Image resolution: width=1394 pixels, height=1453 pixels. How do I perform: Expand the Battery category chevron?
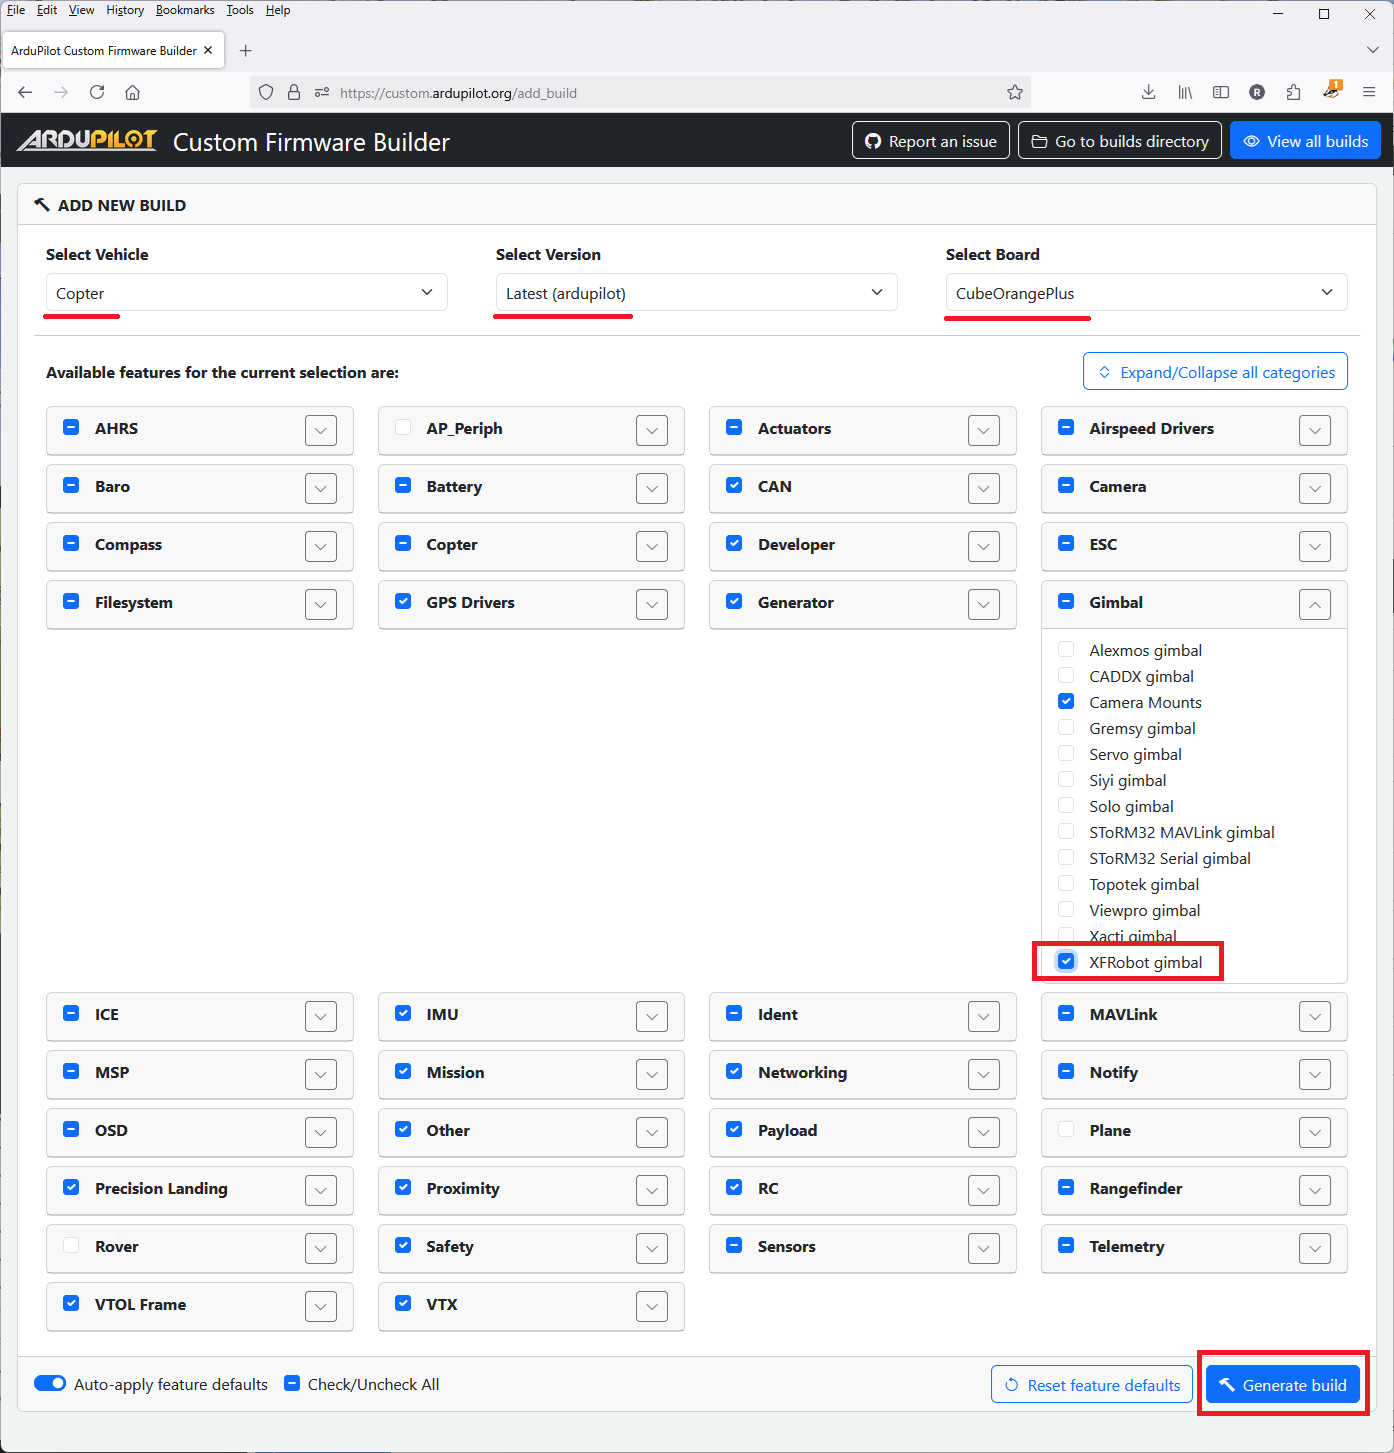(652, 488)
